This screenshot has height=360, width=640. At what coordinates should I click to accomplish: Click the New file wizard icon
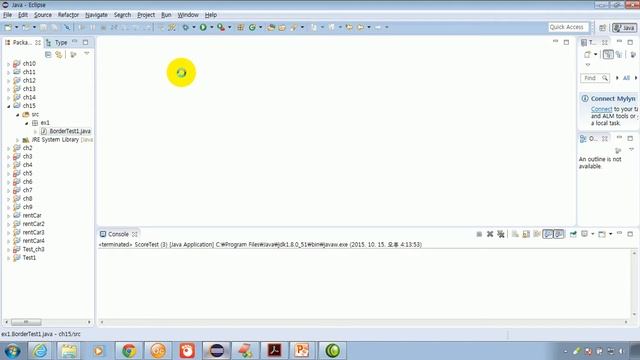(x=8, y=27)
